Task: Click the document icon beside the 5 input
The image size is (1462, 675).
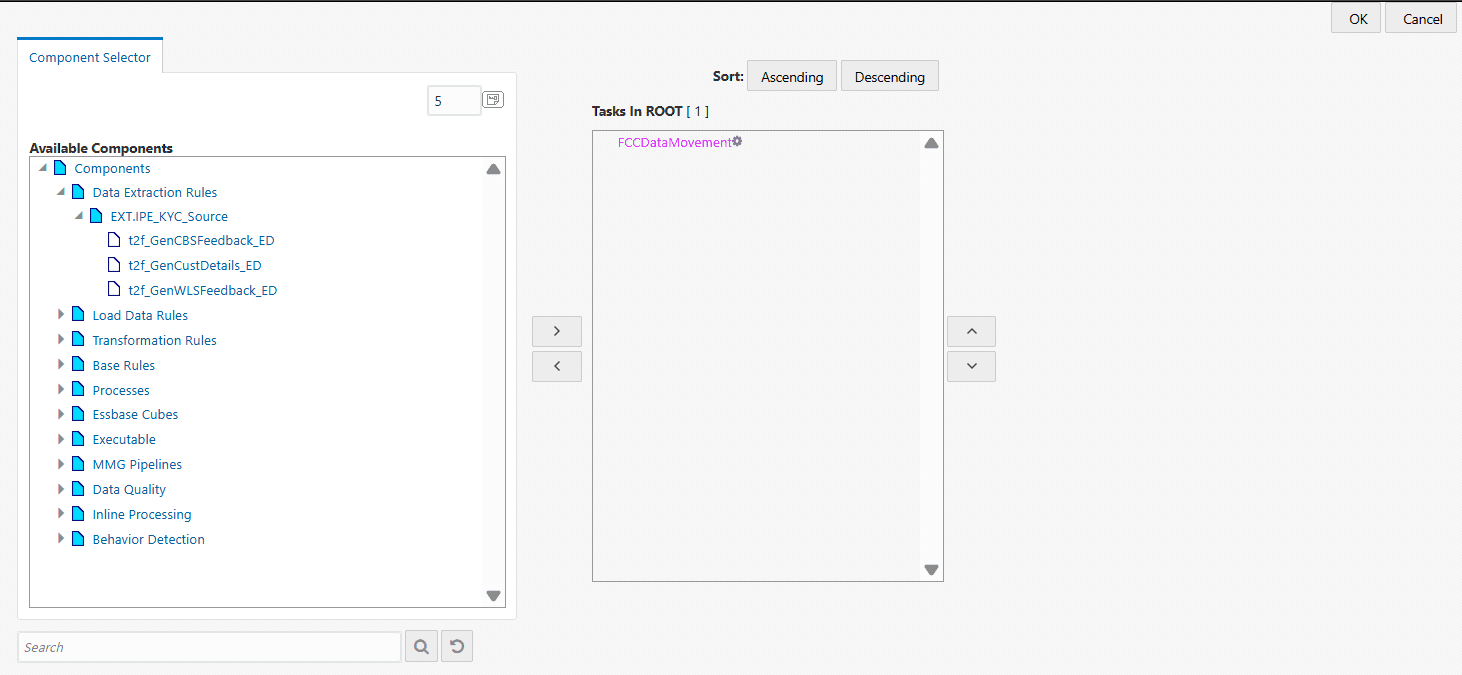Action: [492, 99]
